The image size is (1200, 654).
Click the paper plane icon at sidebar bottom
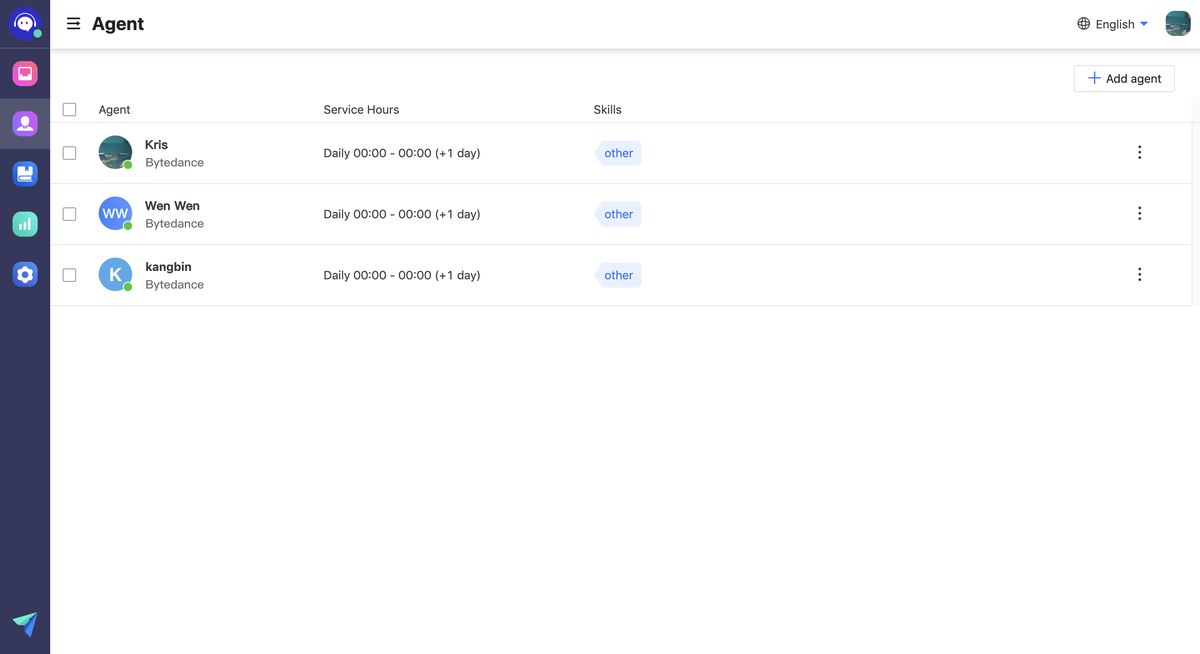click(25, 624)
